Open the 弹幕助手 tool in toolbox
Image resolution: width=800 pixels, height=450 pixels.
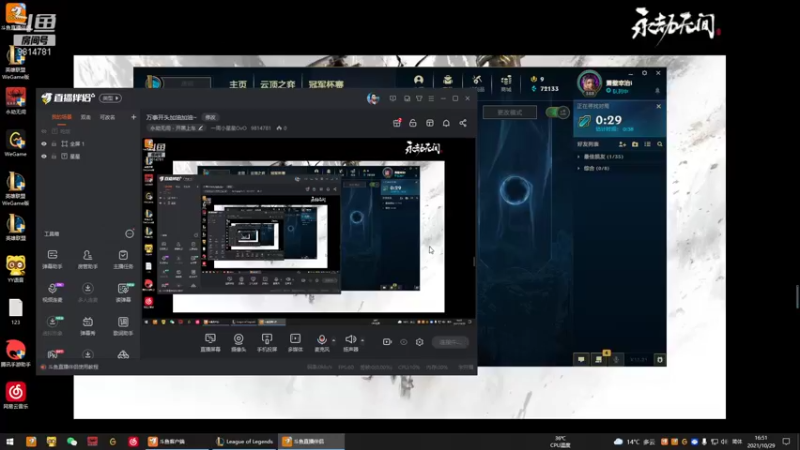click(x=52, y=258)
